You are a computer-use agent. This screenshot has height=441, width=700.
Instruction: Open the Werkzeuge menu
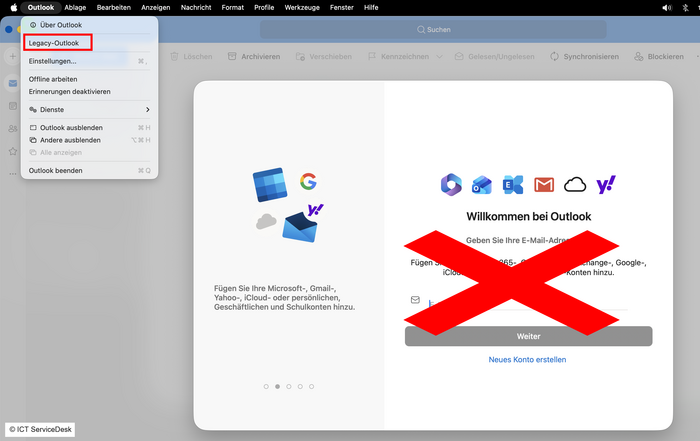(302, 8)
